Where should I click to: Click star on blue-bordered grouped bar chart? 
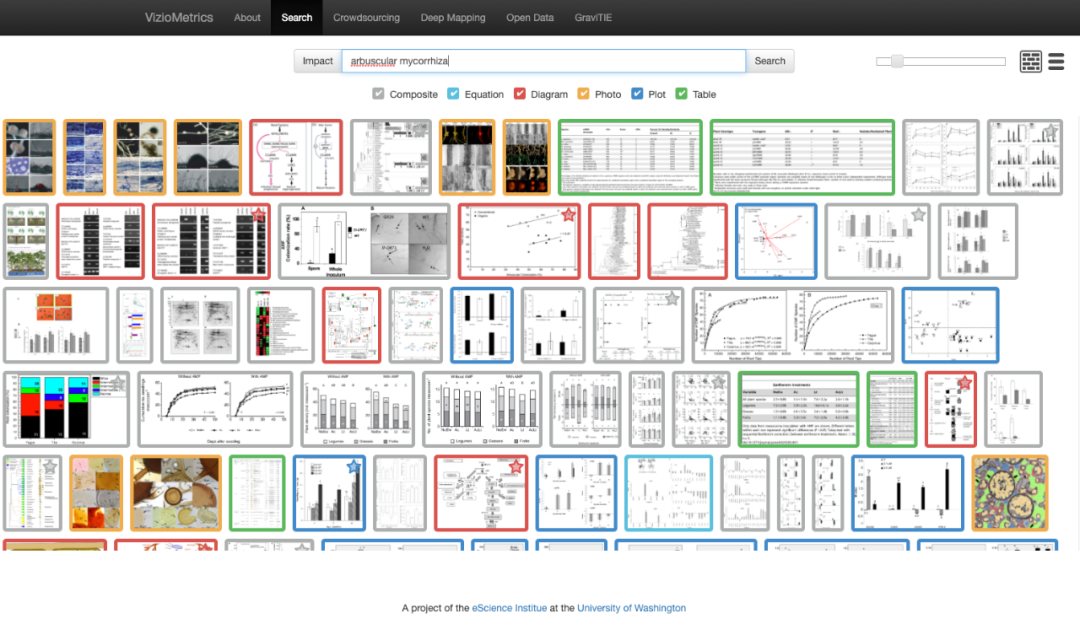353,467
